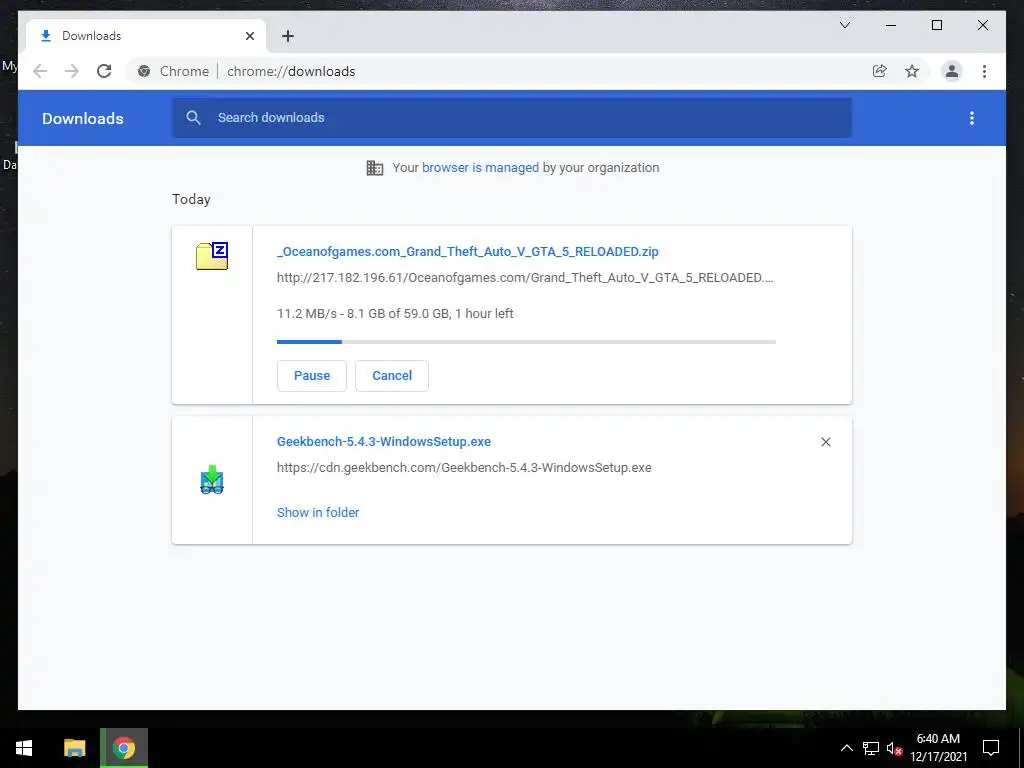Viewport: 1024px width, 768px height.
Task: Bookmark this page with star icon
Action: tap(912, 71)
